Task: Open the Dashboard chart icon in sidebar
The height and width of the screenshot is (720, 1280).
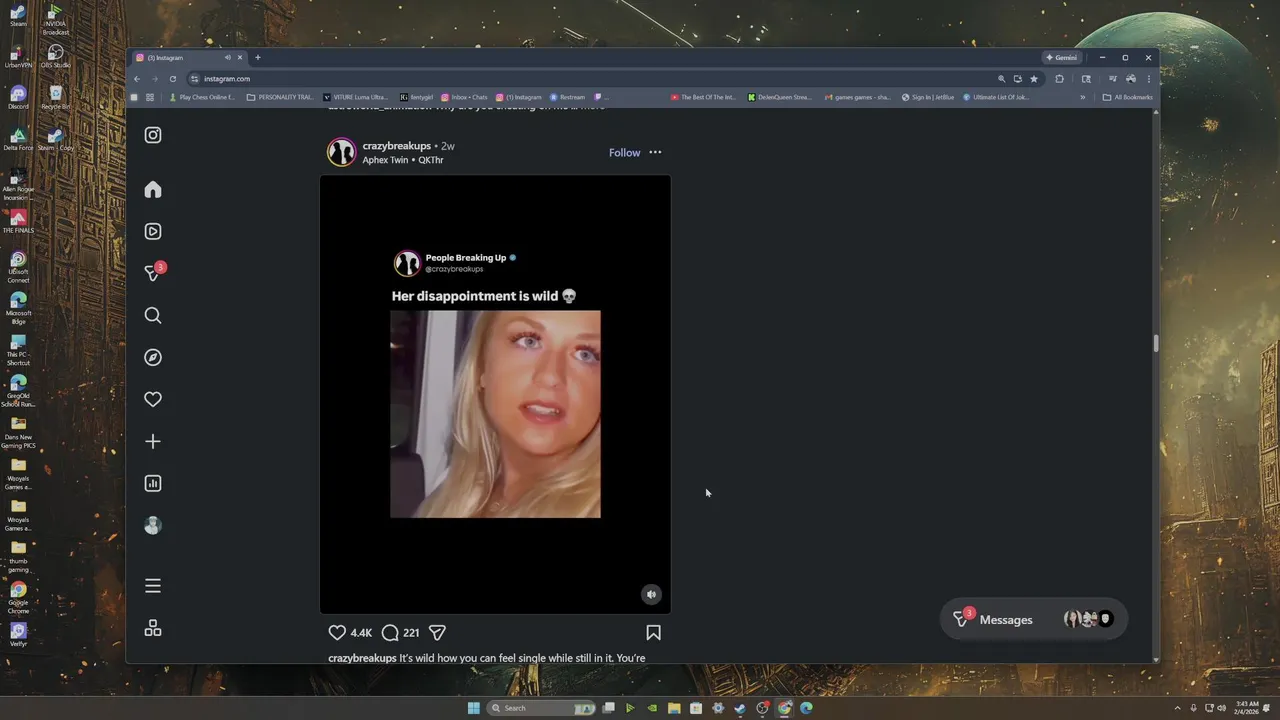Action: tap(153, 483)
